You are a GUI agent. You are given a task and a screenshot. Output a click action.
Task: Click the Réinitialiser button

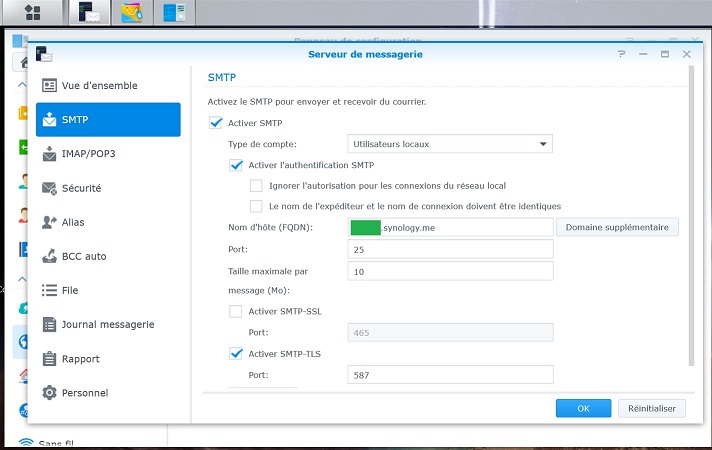(x=651, y=408)
